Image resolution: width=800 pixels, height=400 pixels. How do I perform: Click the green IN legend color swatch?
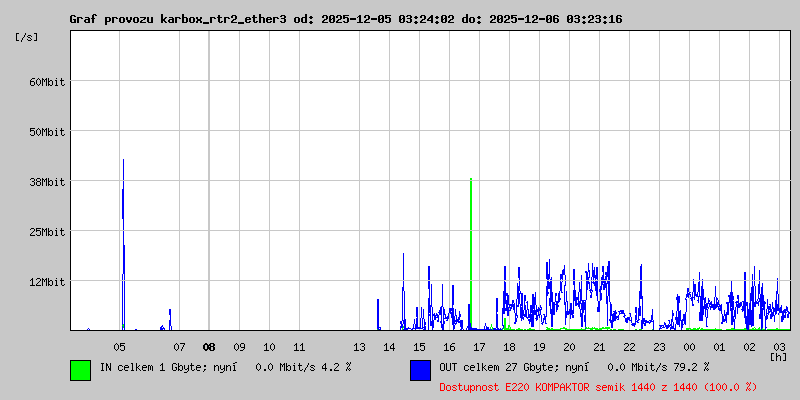pyautogui.click(x=80, y=370)
